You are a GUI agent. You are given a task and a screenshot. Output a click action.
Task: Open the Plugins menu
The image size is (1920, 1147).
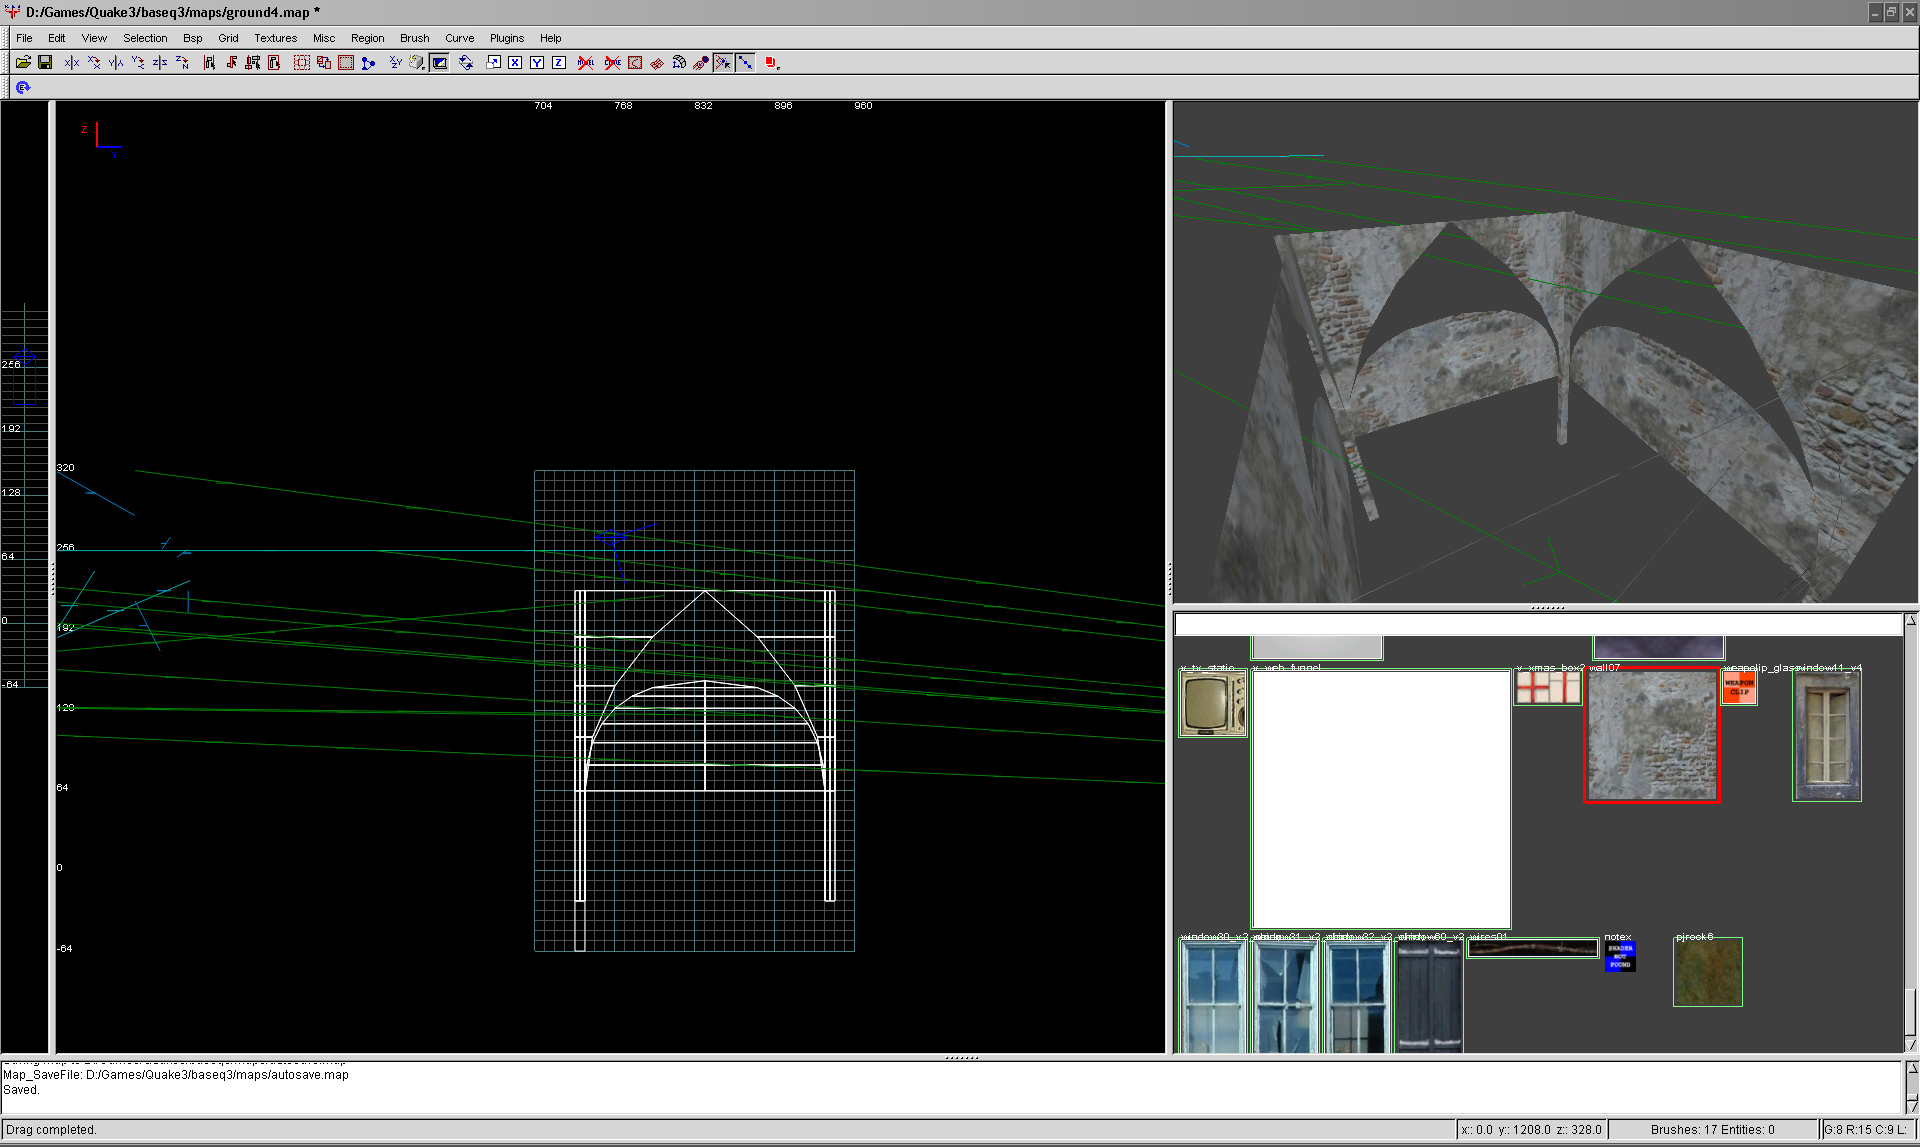pos(506,38)
